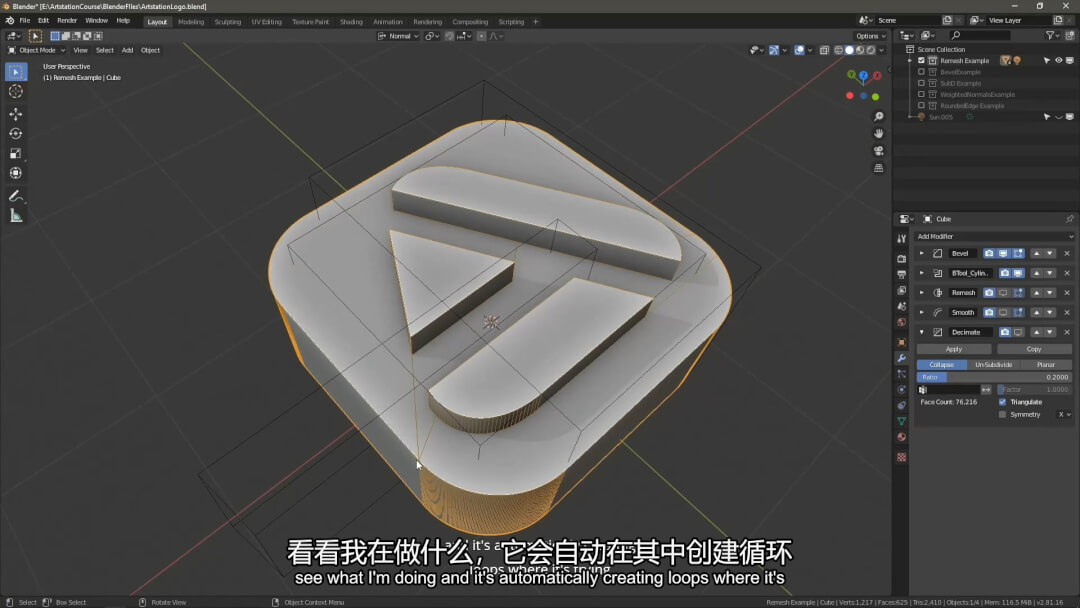Enable the Symmetry checkbox
1080x608 pixels.
[1002, 415]
